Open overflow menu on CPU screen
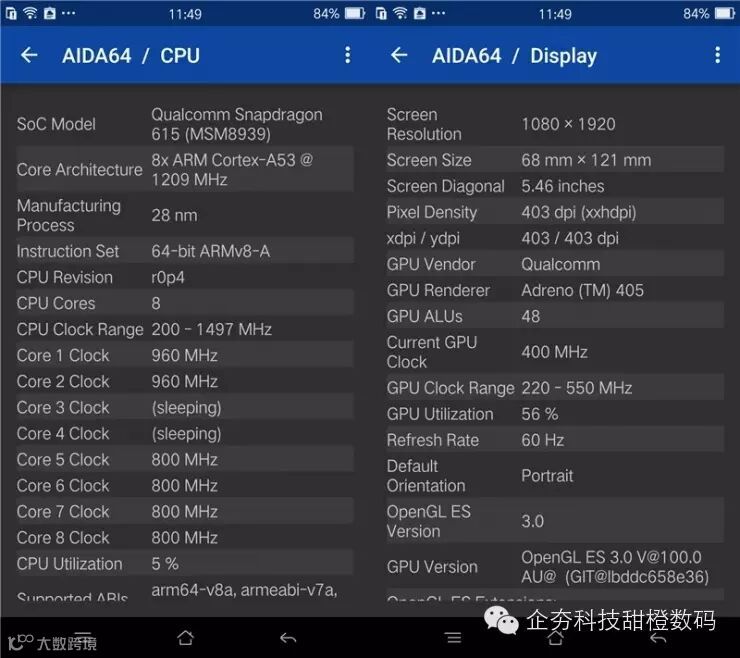 click(347, 55)
